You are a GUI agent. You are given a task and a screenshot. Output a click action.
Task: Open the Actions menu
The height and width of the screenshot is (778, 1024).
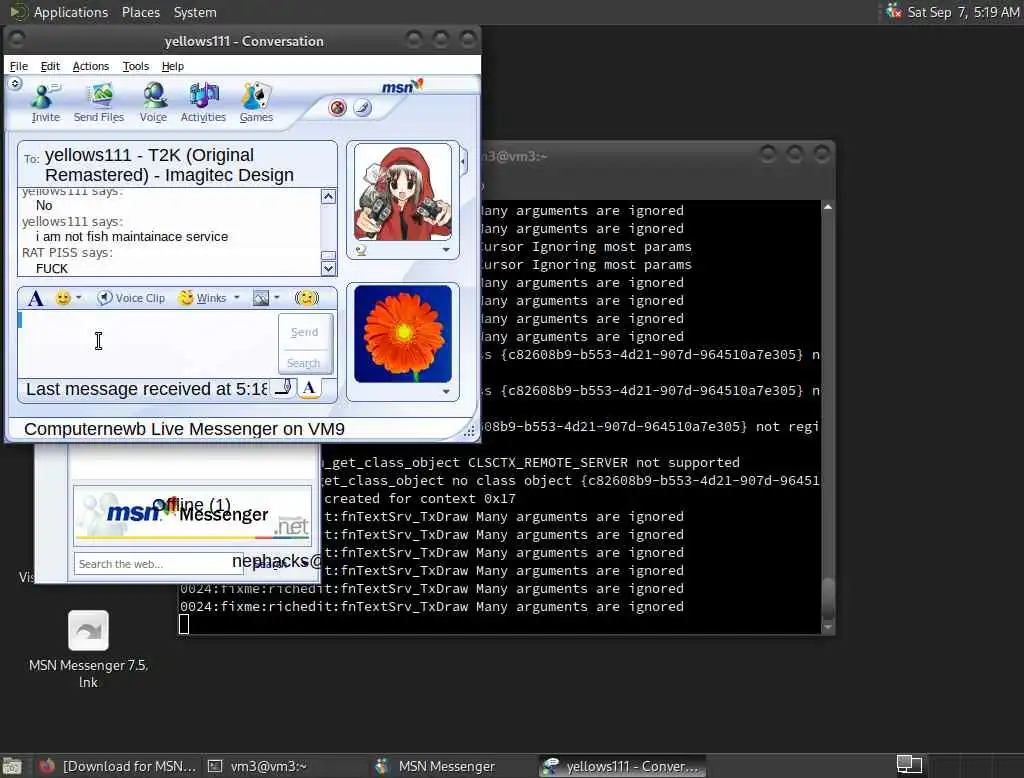click(x=91, y=66)
